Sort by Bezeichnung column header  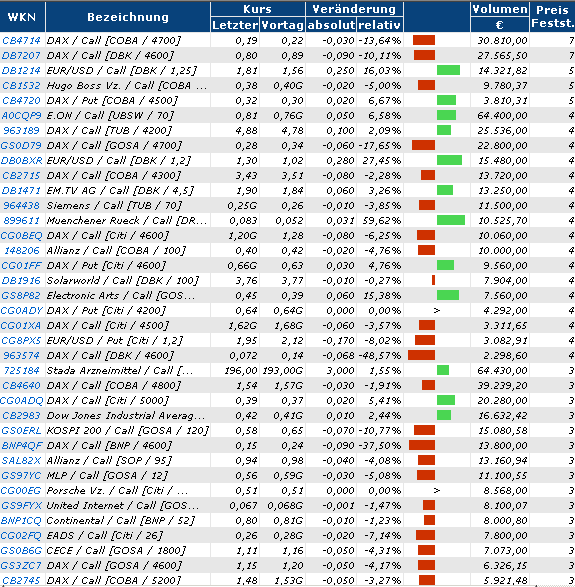click(128, 17)
